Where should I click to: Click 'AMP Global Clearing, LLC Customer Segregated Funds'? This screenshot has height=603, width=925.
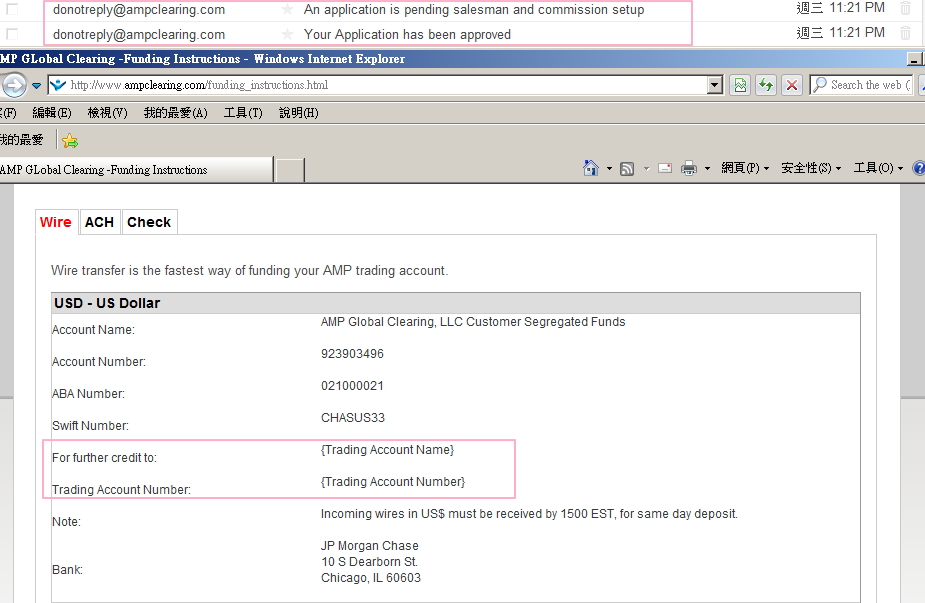click(473, 322)
